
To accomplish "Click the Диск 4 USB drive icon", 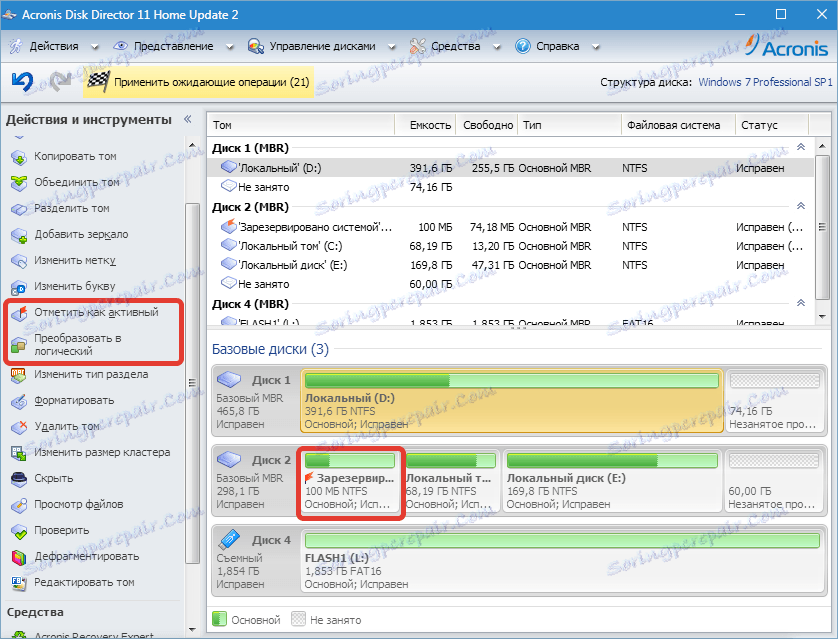I will [x=229, y=540].
